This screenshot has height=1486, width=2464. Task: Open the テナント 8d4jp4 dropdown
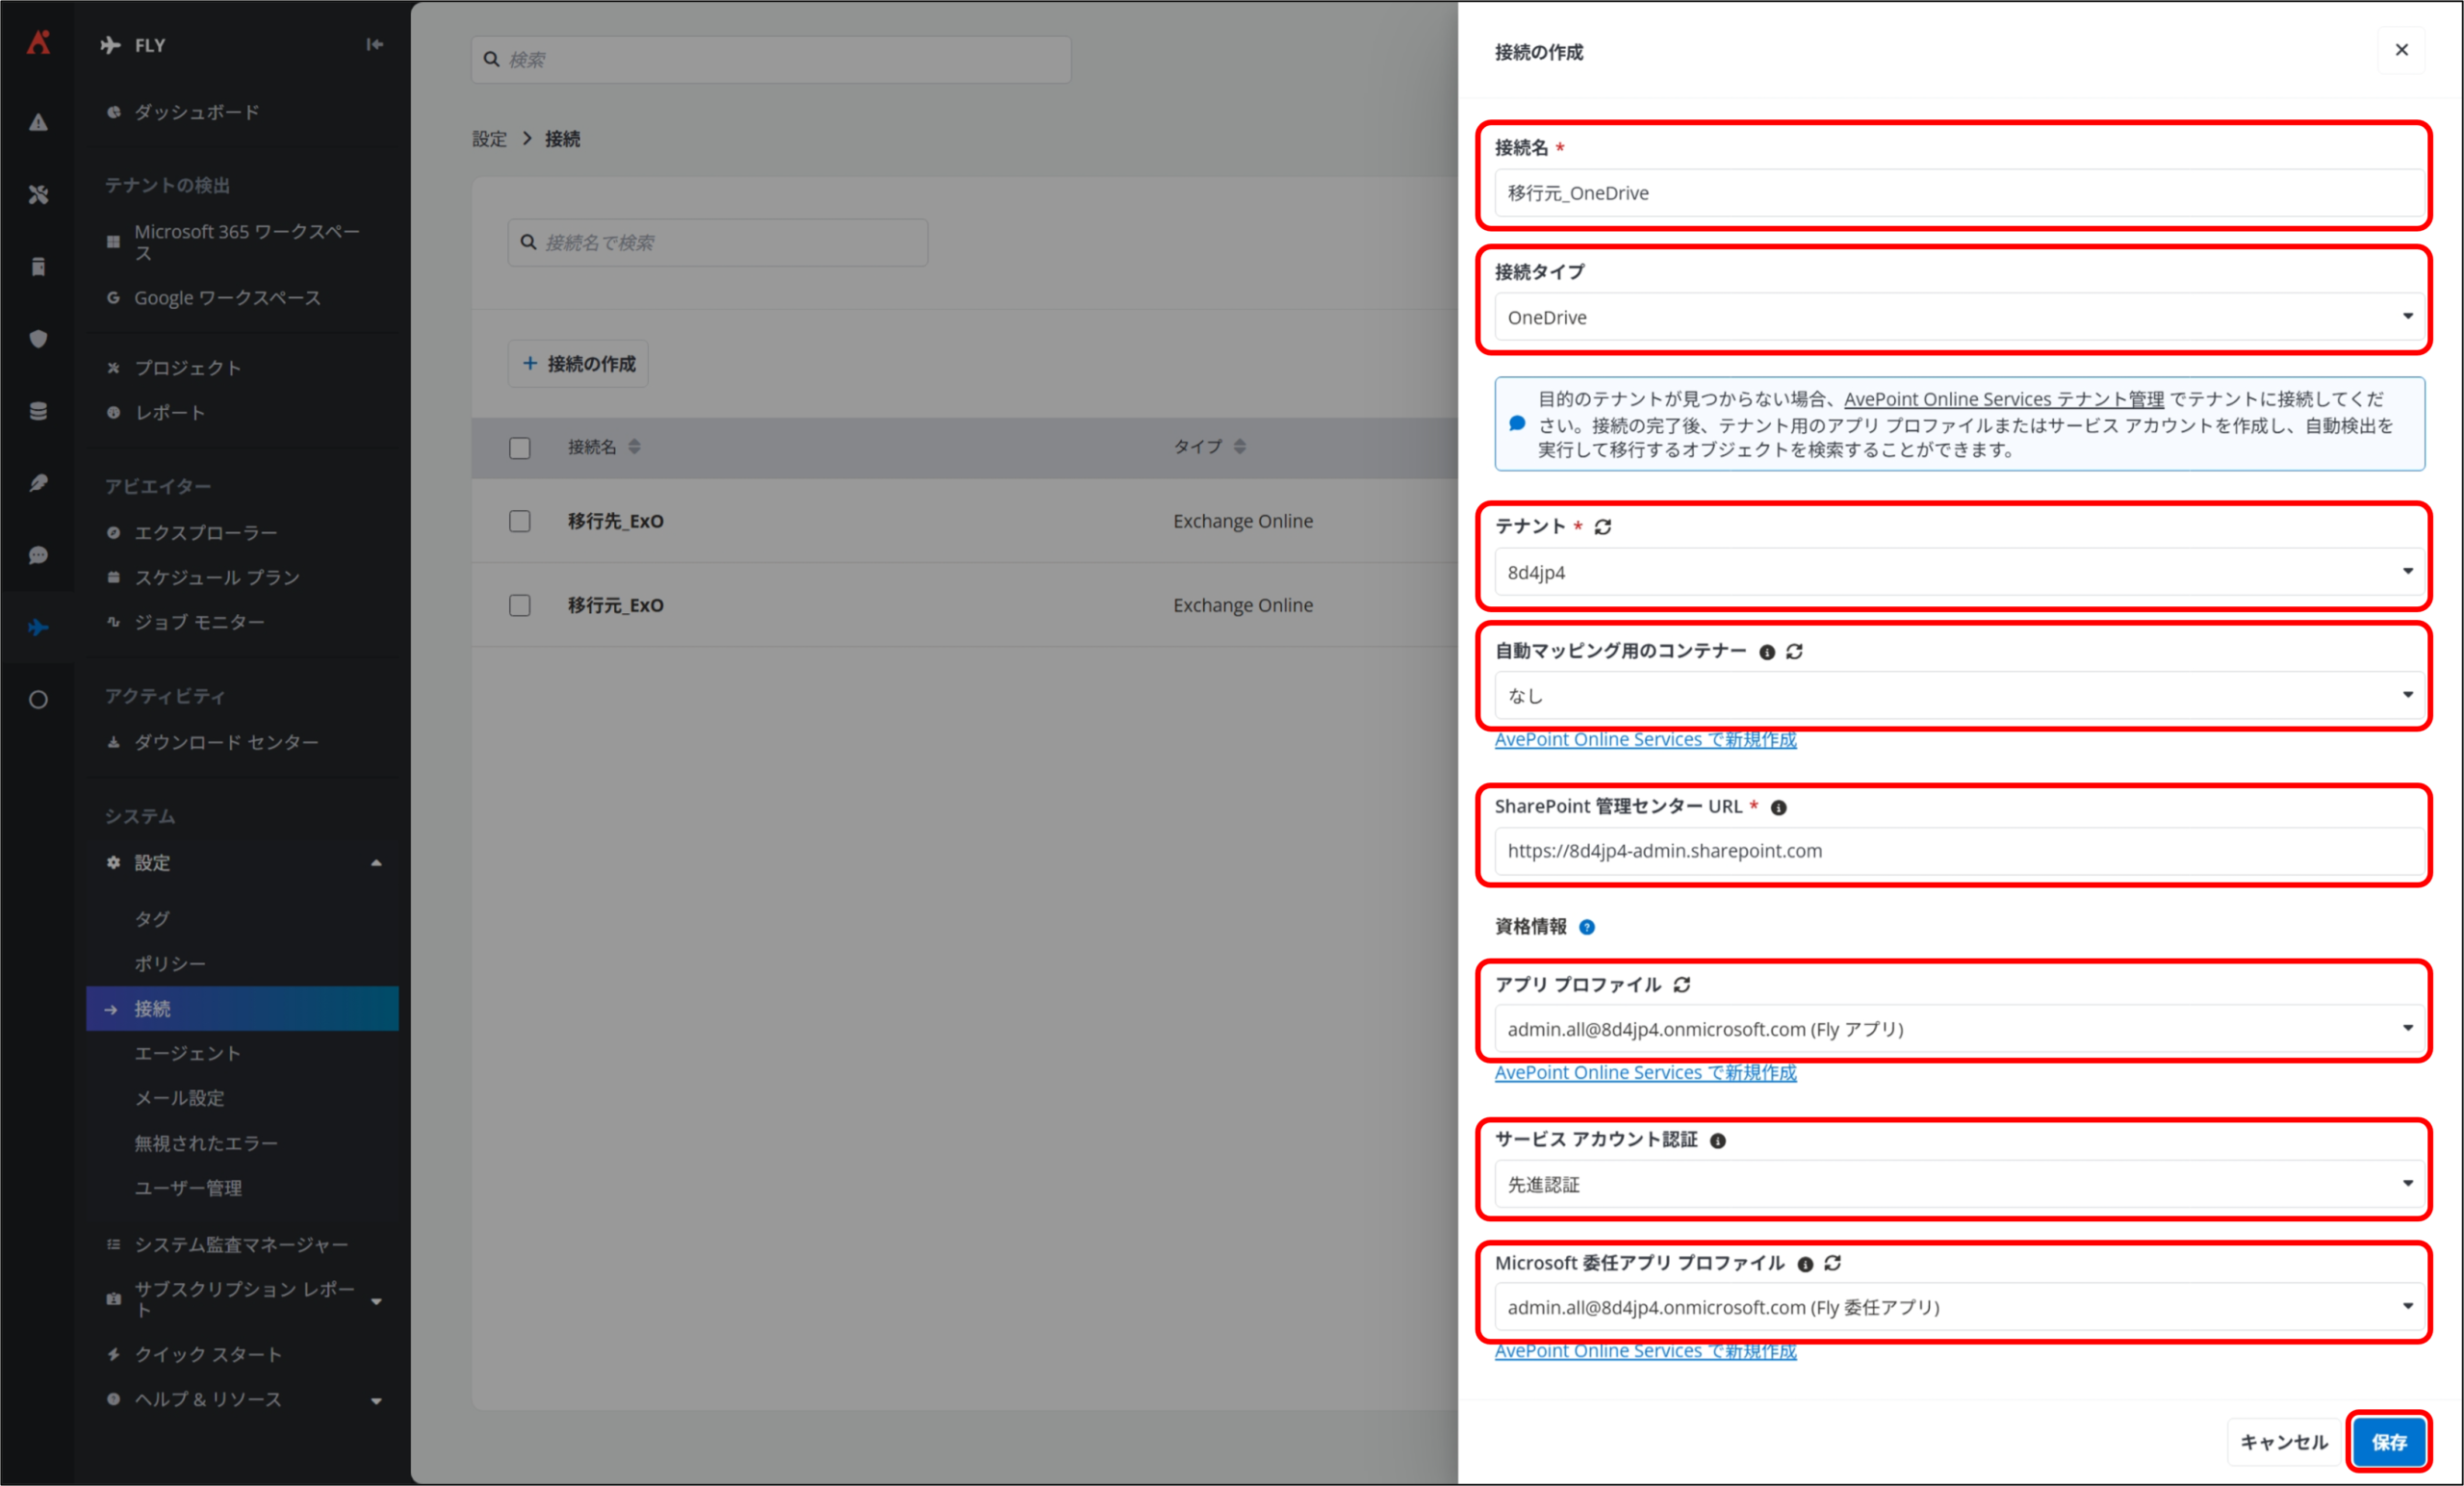point(1957,572)
